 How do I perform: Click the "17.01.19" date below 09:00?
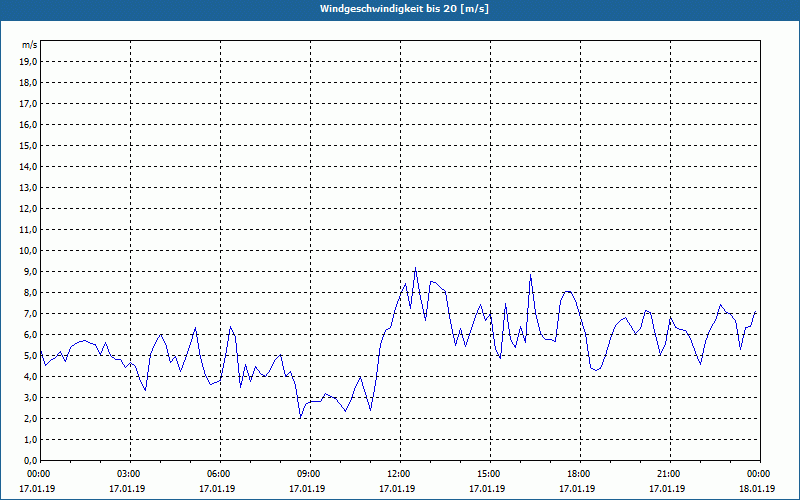click(307, 488)
